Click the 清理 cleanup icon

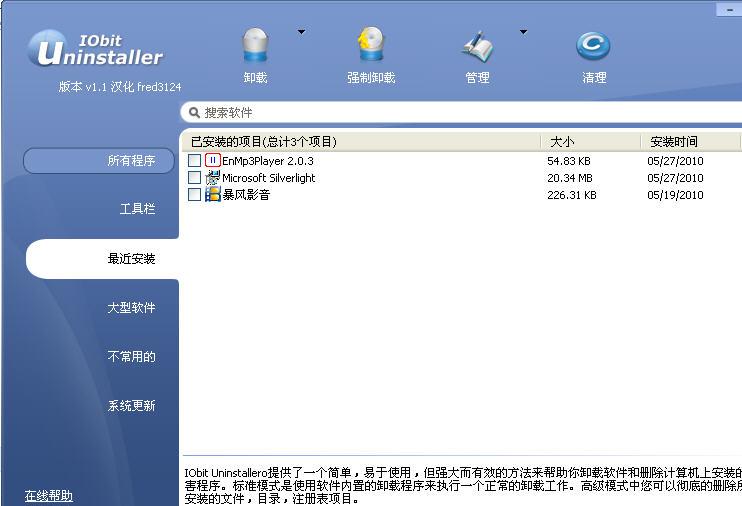[x=593, y=46]
